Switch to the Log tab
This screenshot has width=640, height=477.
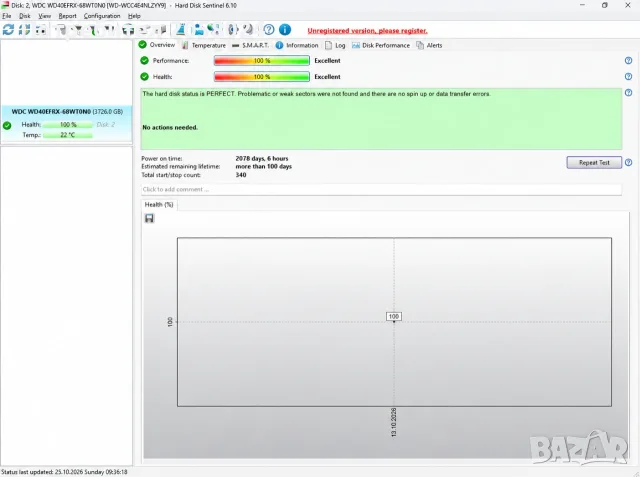coord(335,45)
